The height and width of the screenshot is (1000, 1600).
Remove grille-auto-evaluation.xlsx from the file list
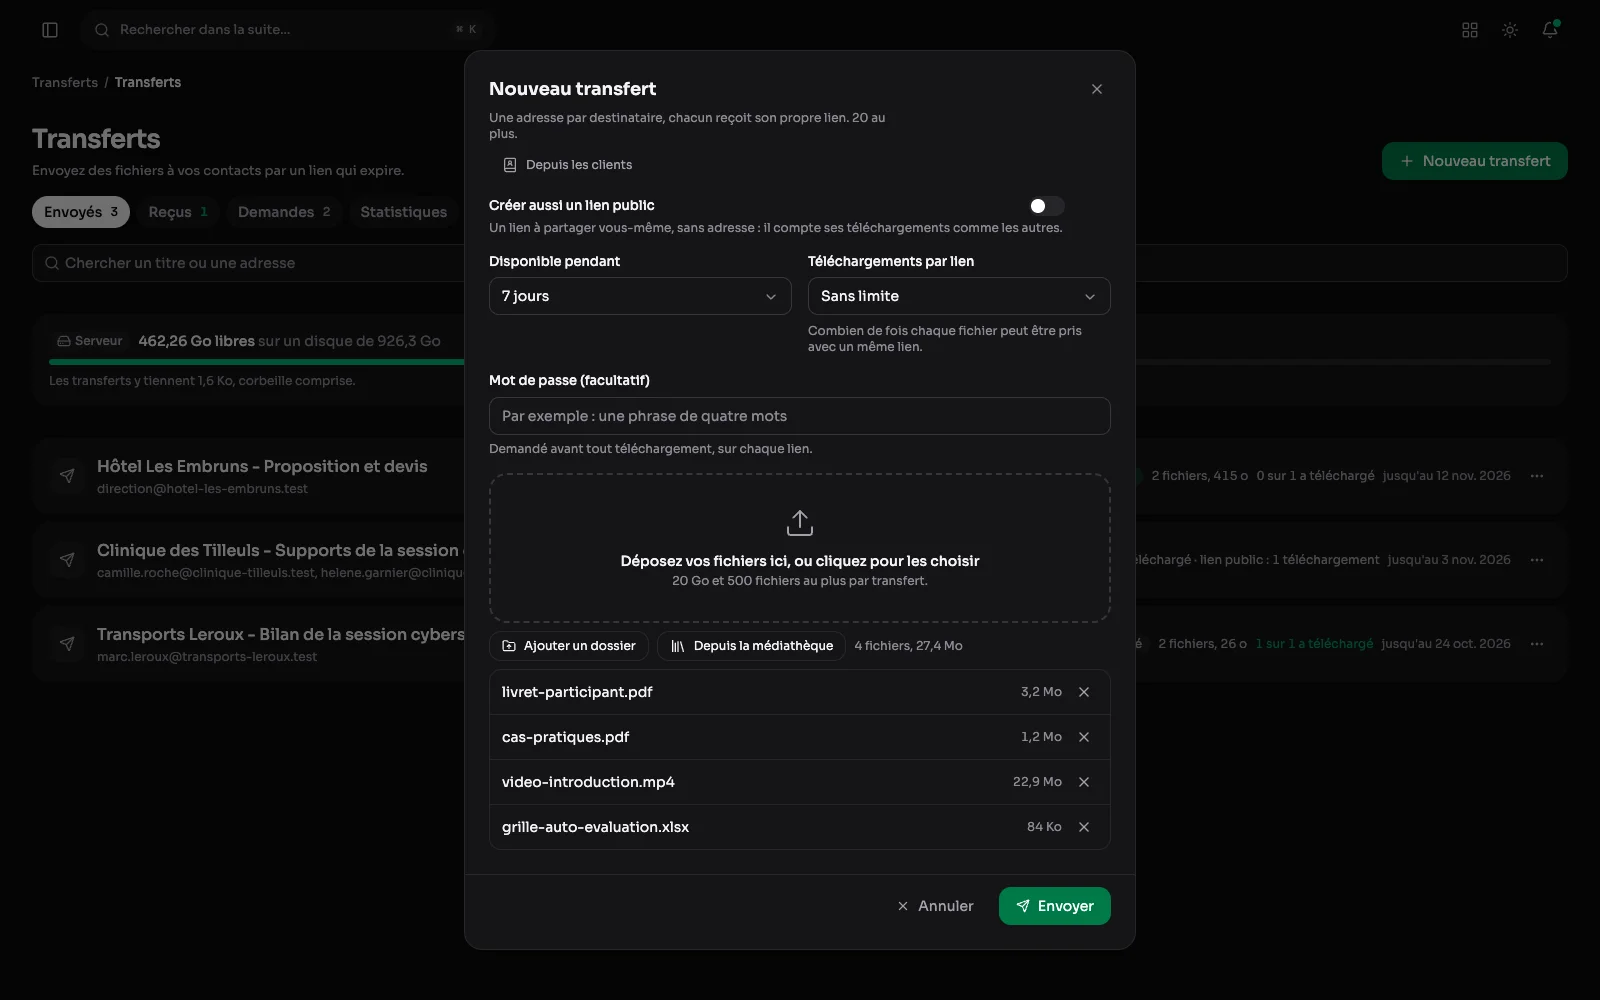pos(1084,827)
